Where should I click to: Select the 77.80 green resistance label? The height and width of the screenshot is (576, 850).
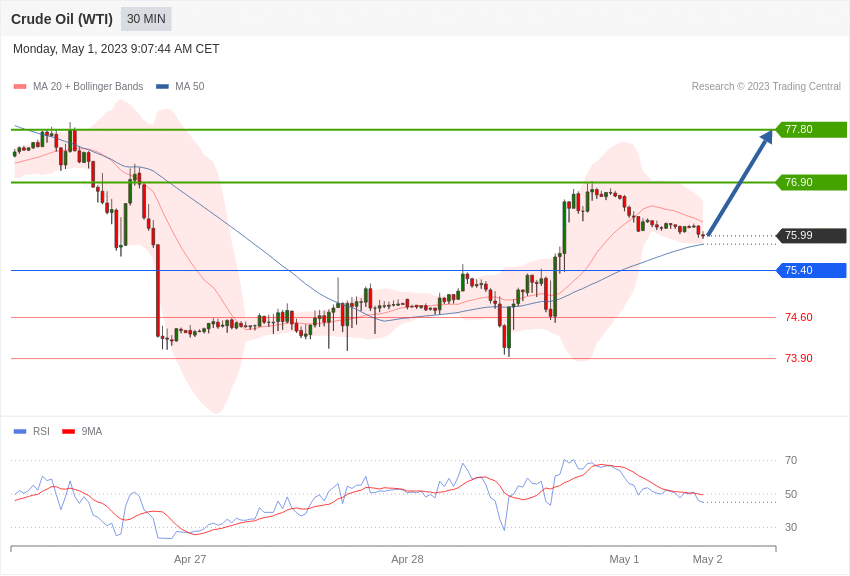810,130
